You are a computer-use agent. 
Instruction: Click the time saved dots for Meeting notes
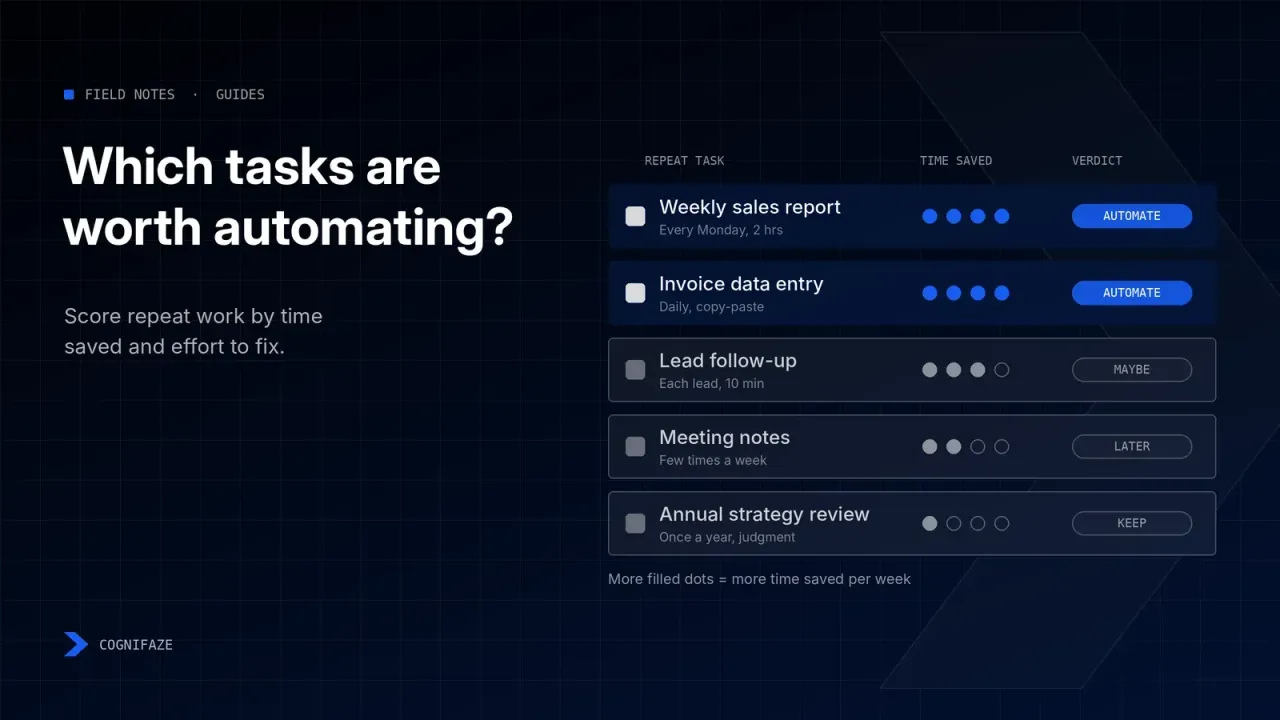(x=966, y=447)
